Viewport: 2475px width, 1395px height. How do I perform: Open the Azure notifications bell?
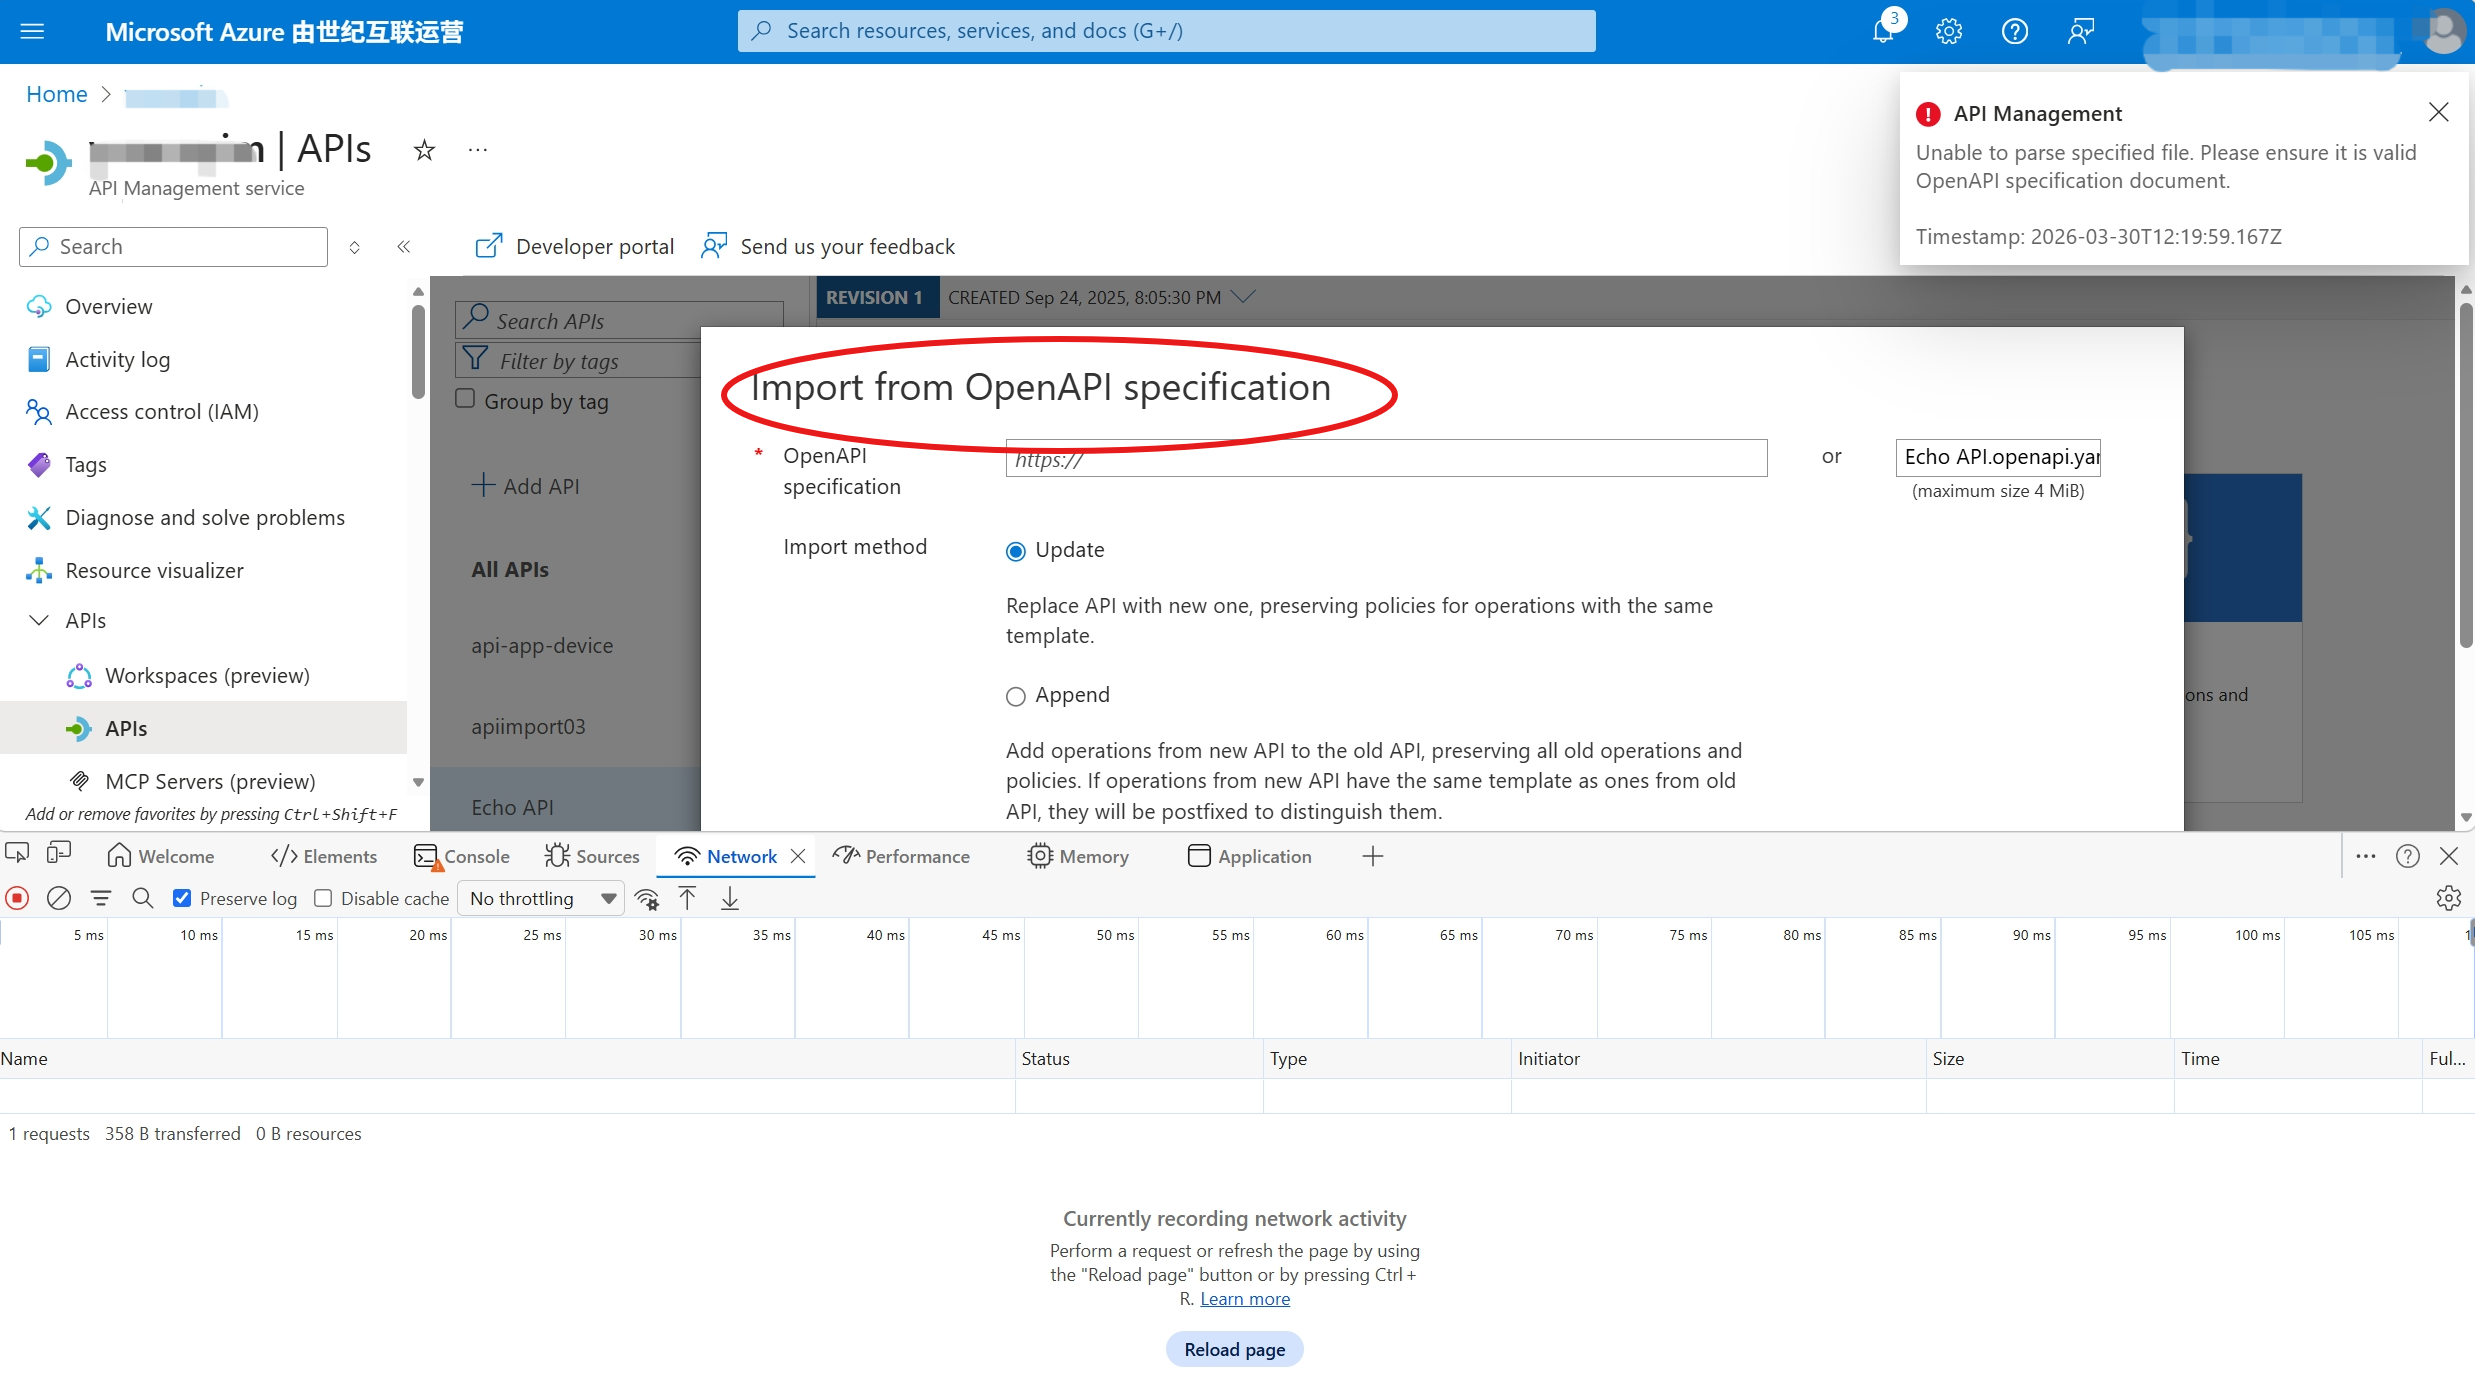(x=1883, y=31)
